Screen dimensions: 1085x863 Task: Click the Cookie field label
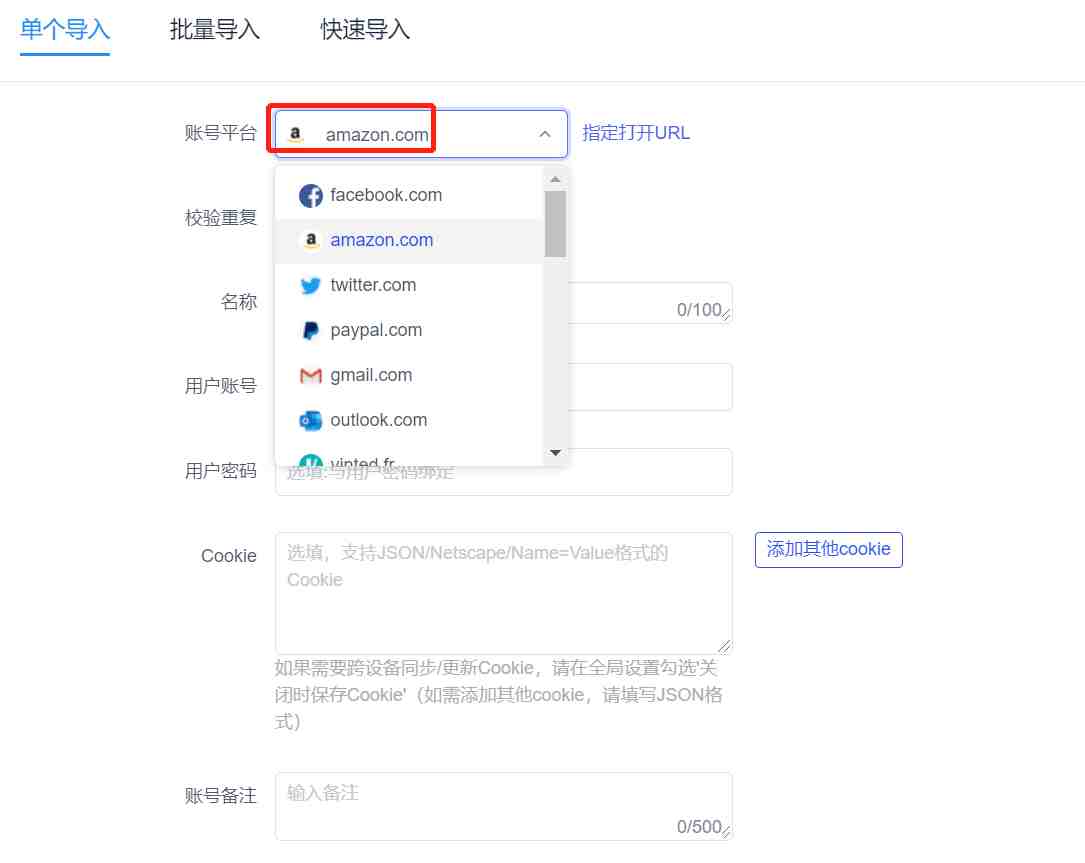point(228,556)
